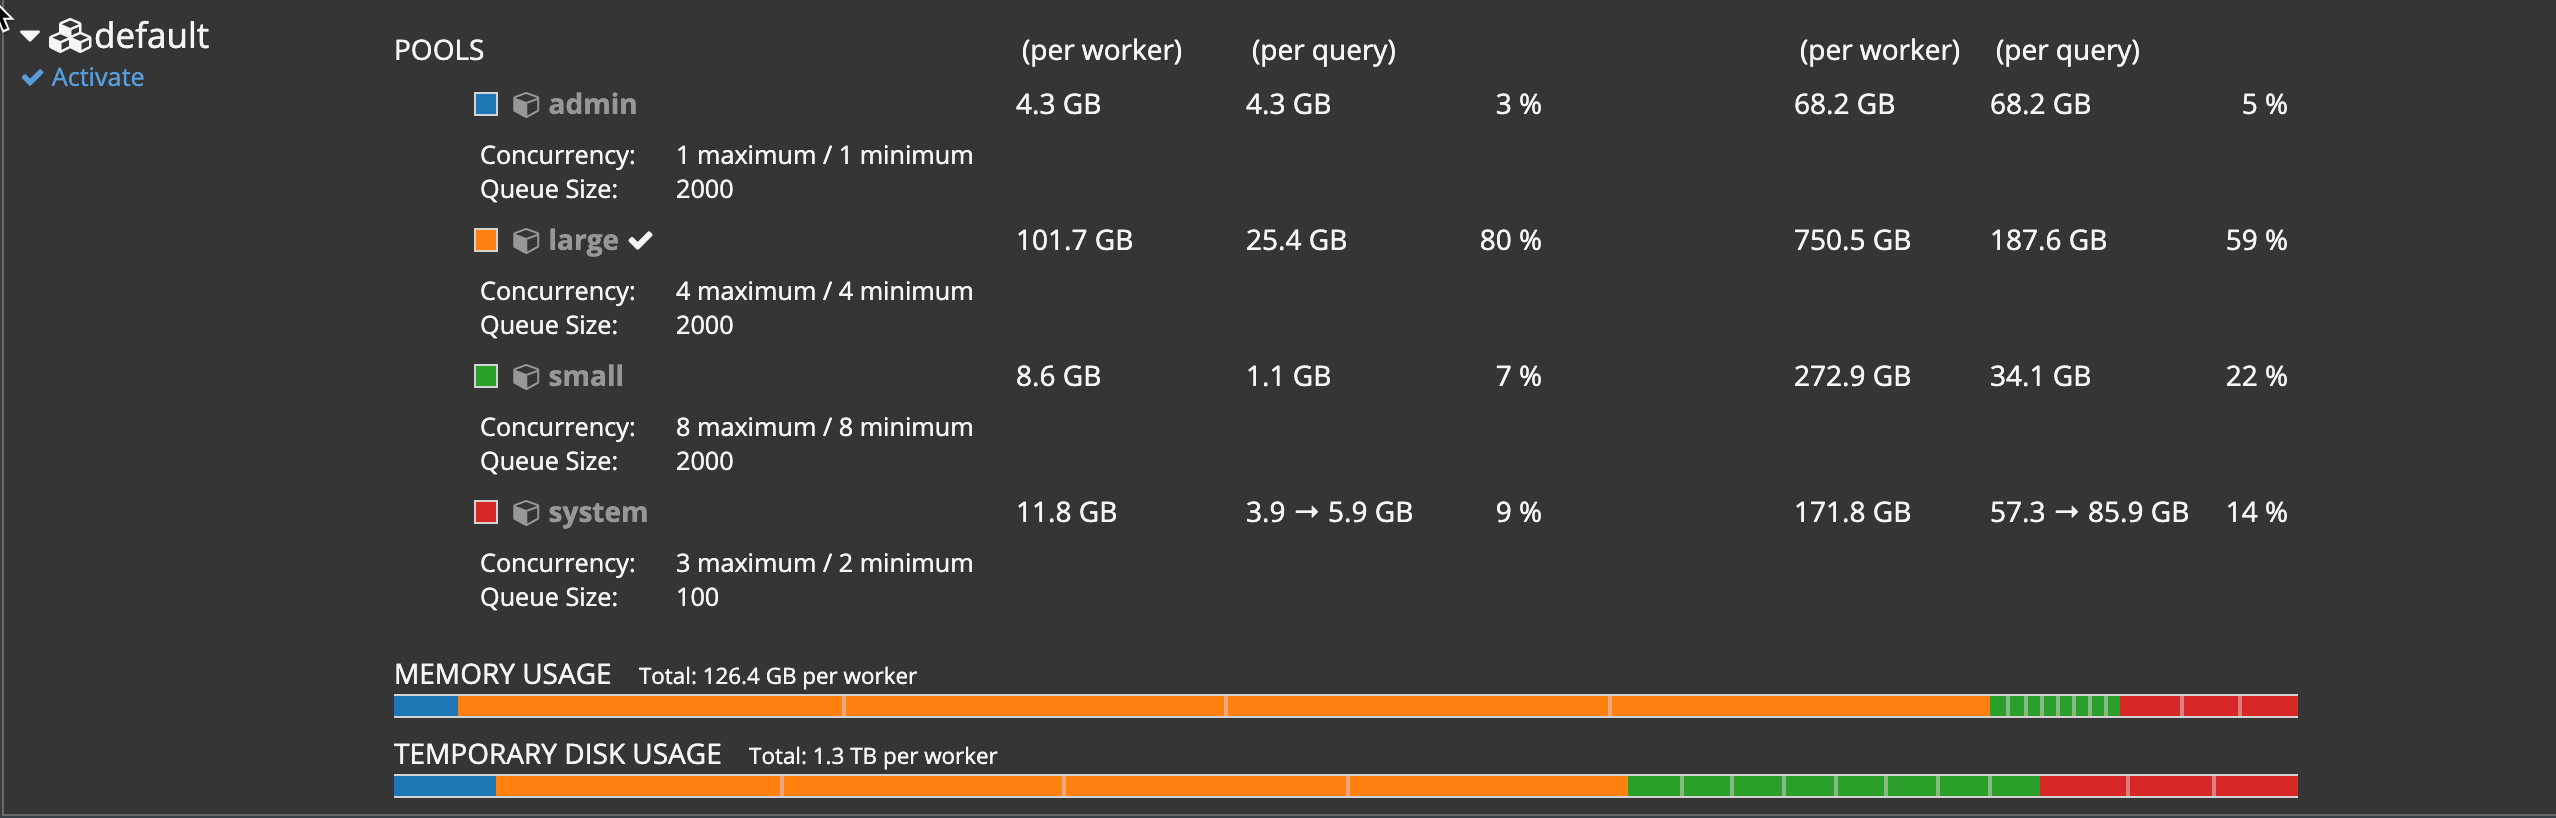Screen dimensions: 2556x818
Task: Select the large pool name
Action: 583,240
